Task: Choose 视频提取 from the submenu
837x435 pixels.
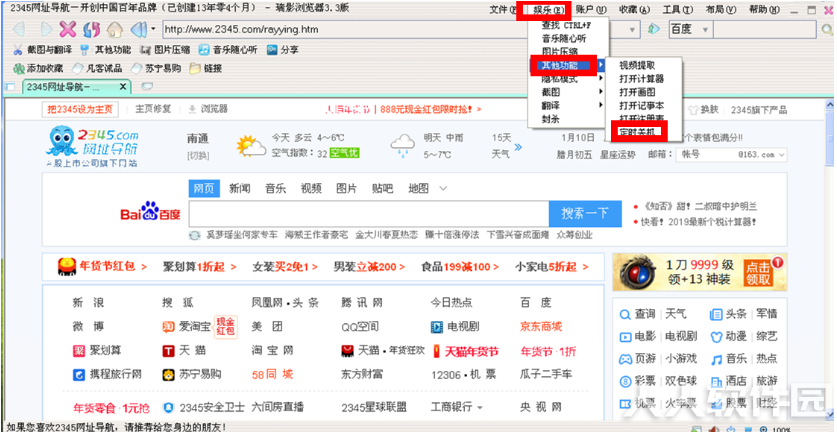Action: (x=637, y=65)
